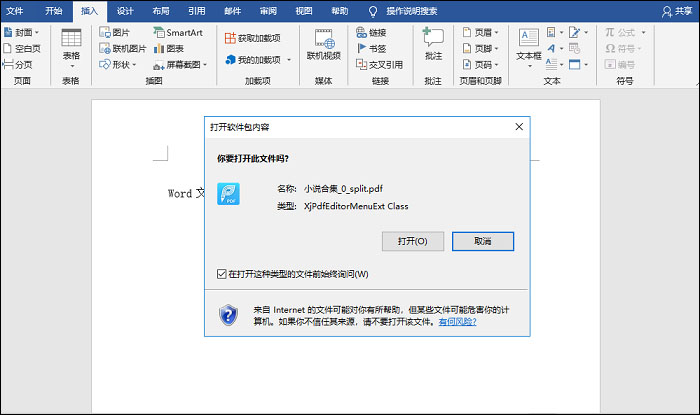700x415 pixels.
Task: Insert online pictures (联机图片)
Action: [123, 49]
